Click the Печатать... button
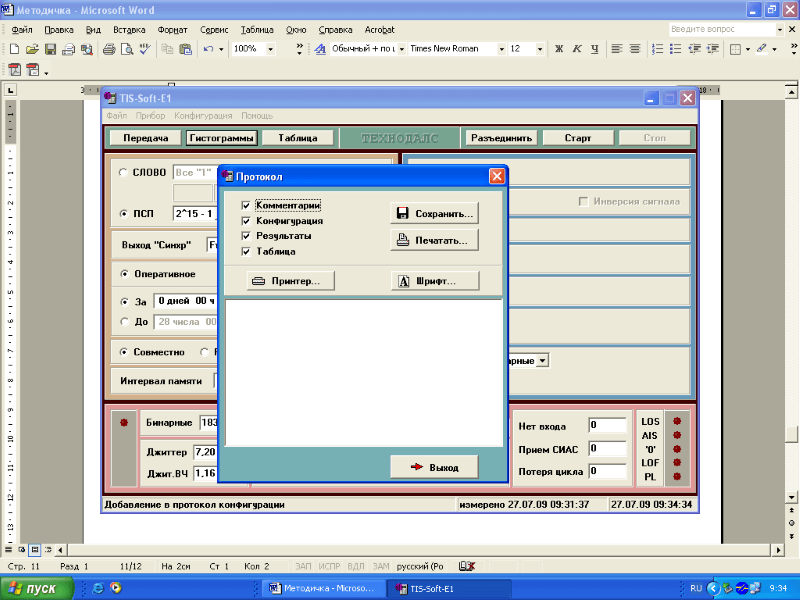The height and width of the screenshot is (600, 800). 435,240
